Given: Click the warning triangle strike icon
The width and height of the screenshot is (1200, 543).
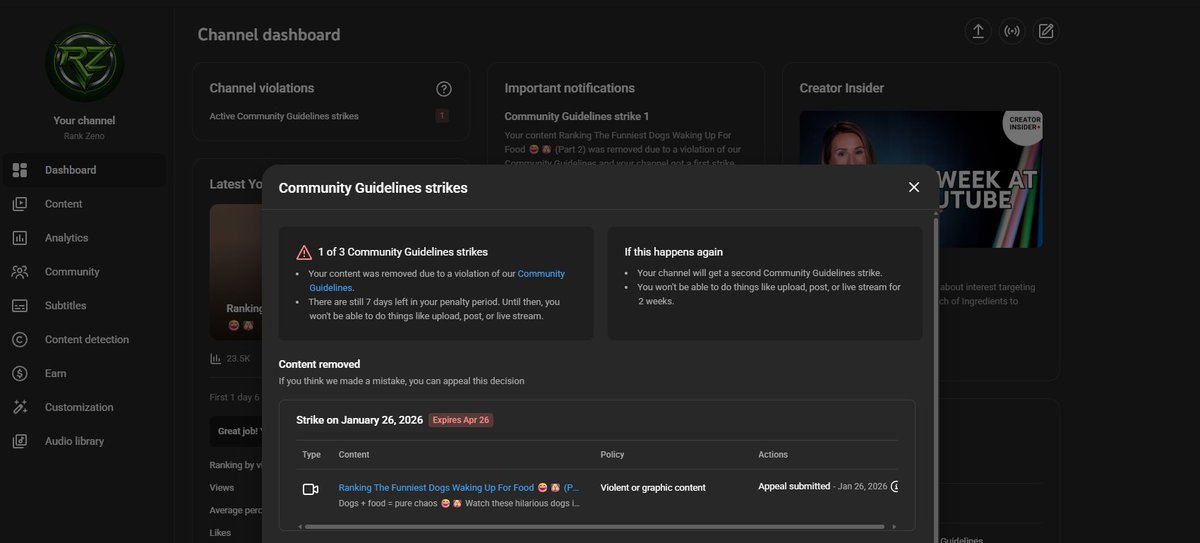Looking at the screenshot, I should [x=304, y=253].
